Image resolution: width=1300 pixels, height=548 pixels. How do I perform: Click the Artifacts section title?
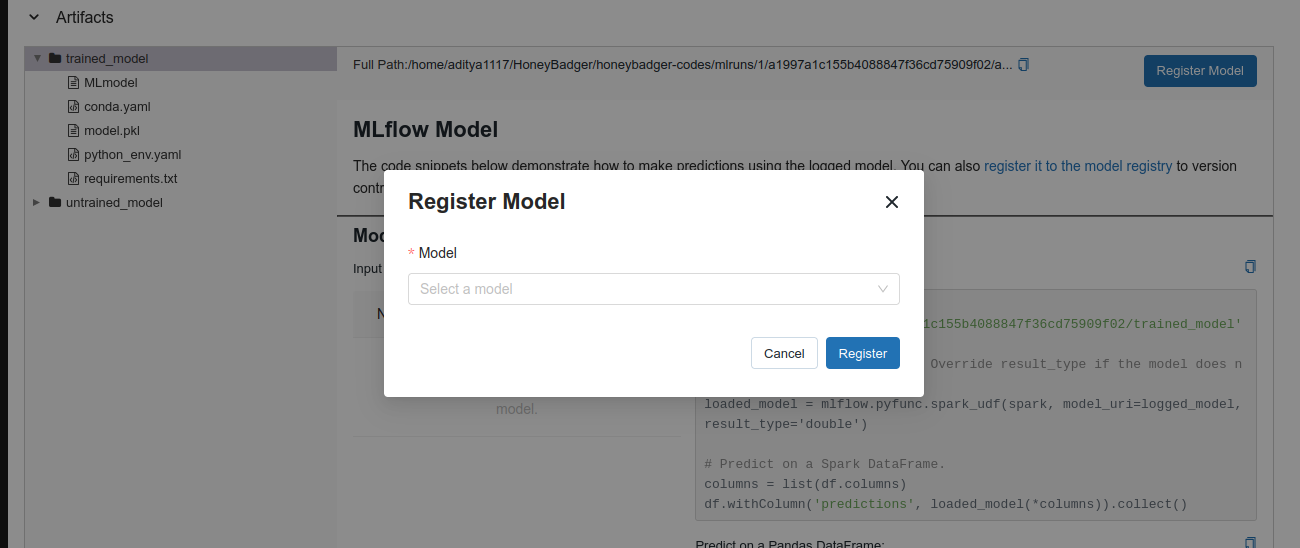[x=85, y=17]
